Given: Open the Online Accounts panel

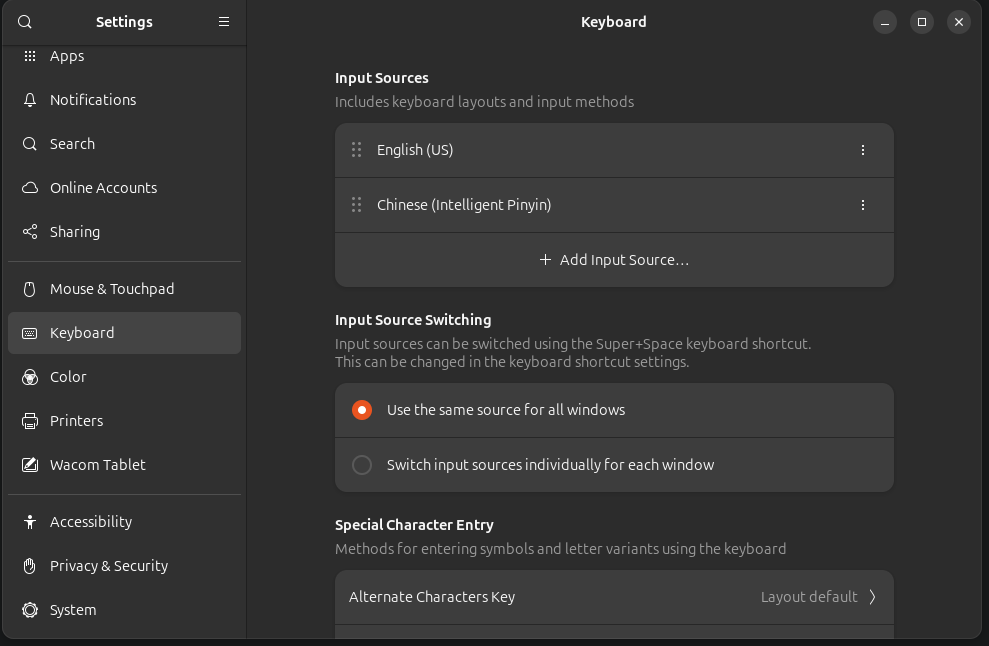Looking at the screenshot, I should pos(103,188).
